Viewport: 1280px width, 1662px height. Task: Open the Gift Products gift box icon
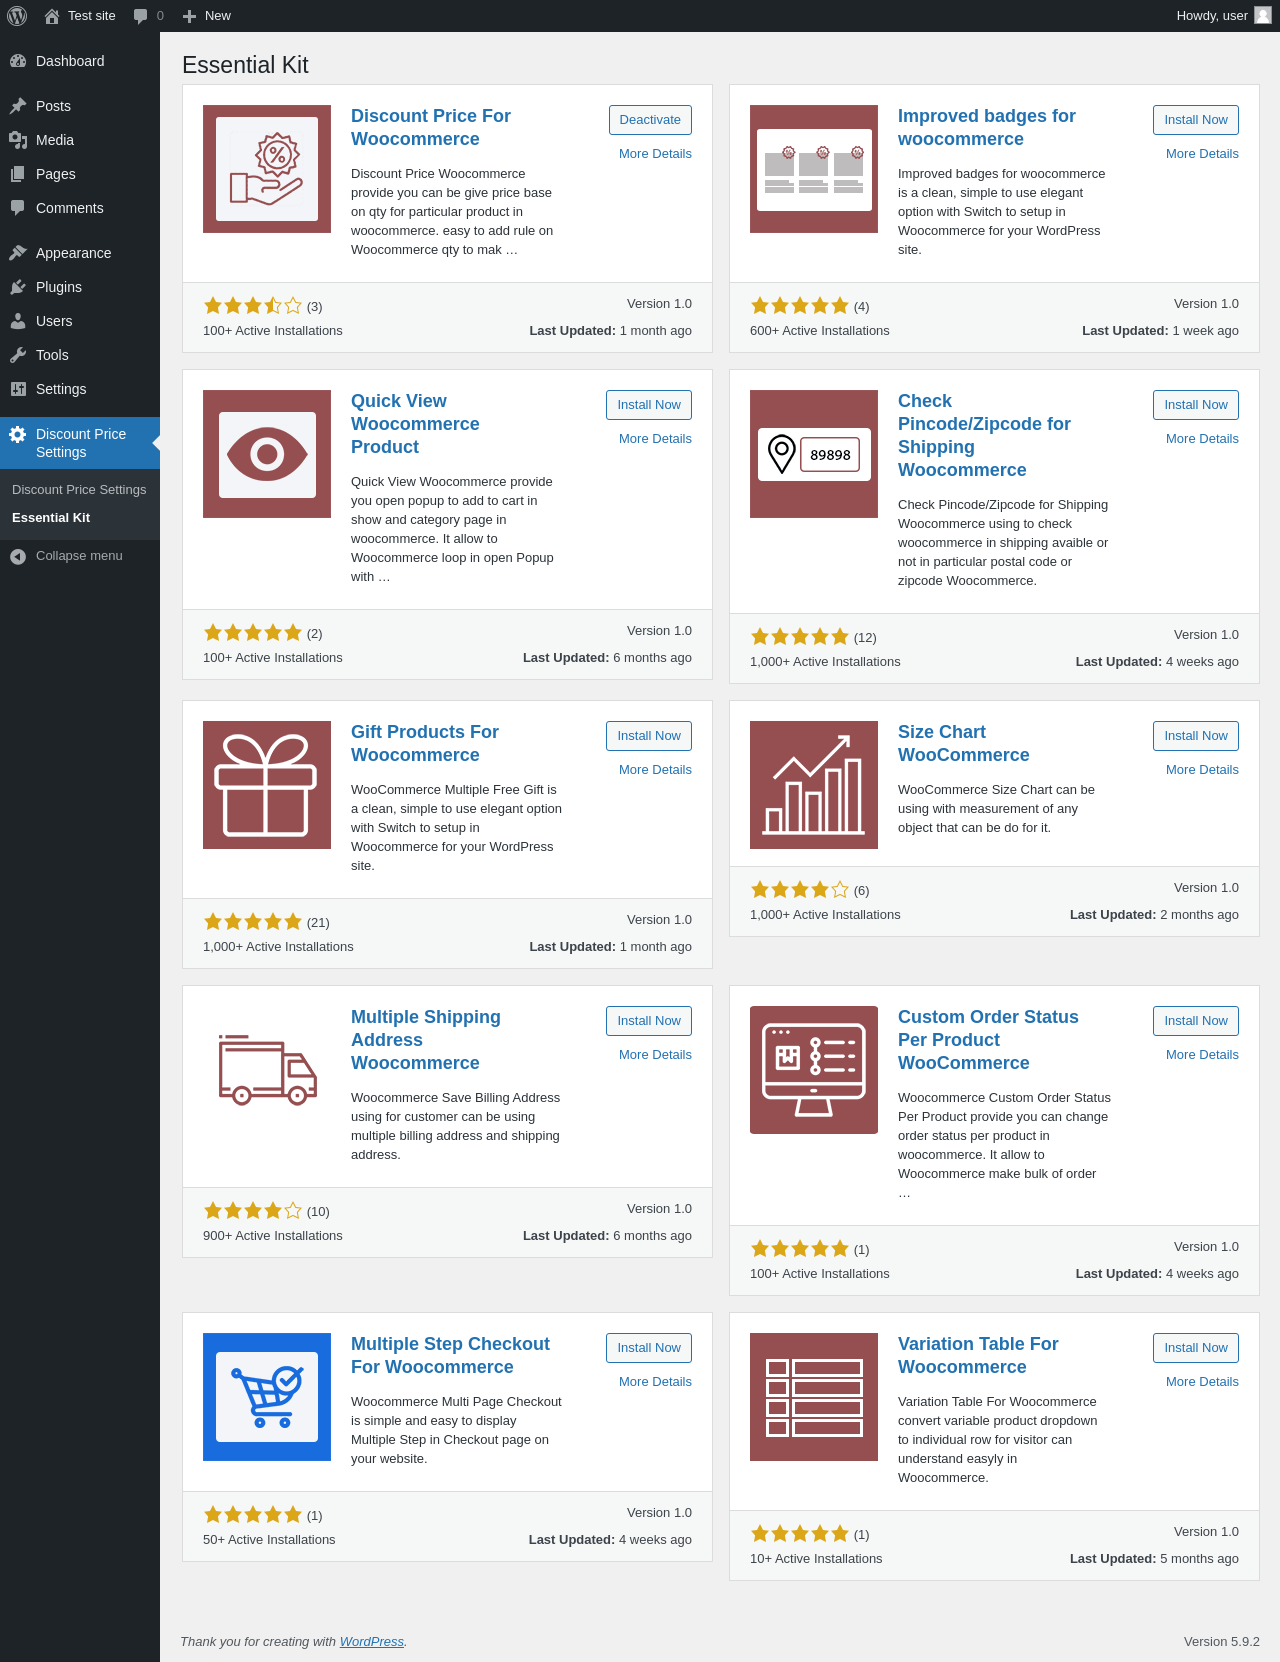267,785
